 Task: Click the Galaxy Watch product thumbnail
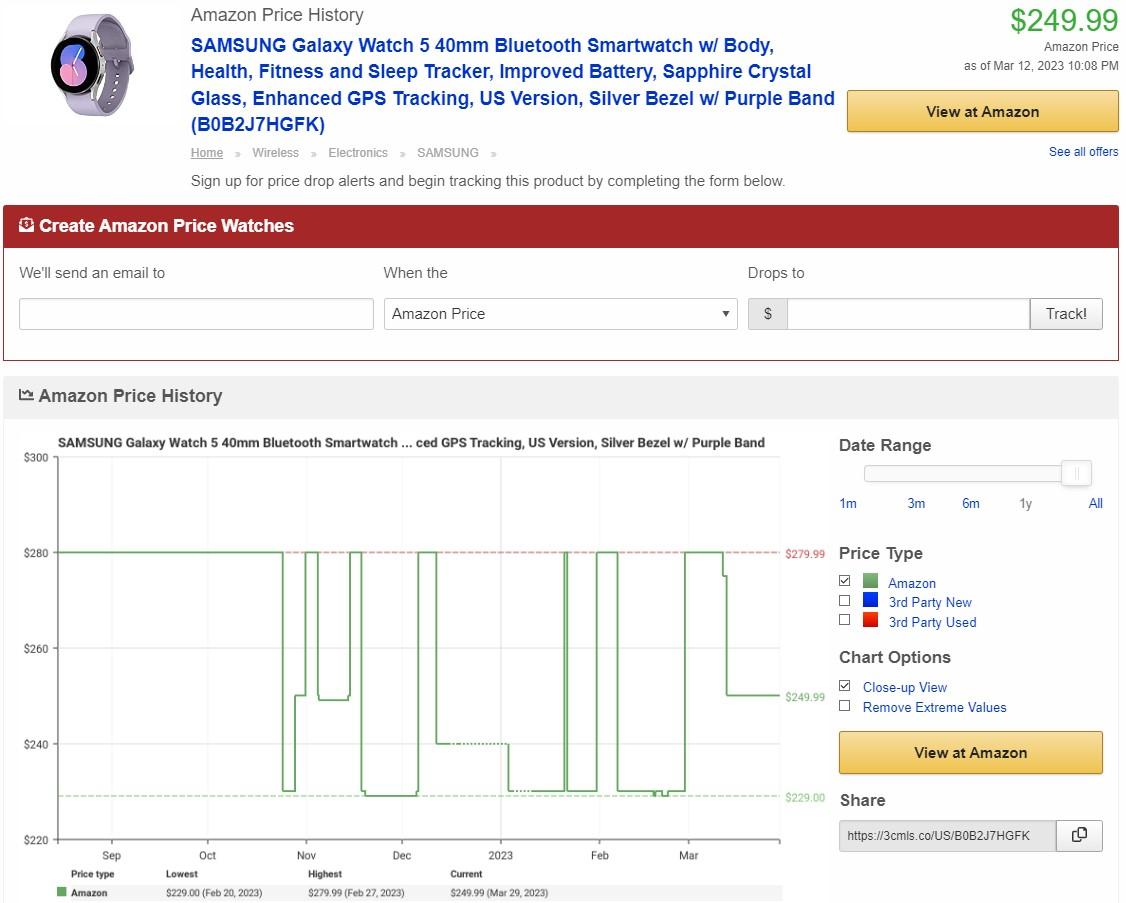point(92,66)
